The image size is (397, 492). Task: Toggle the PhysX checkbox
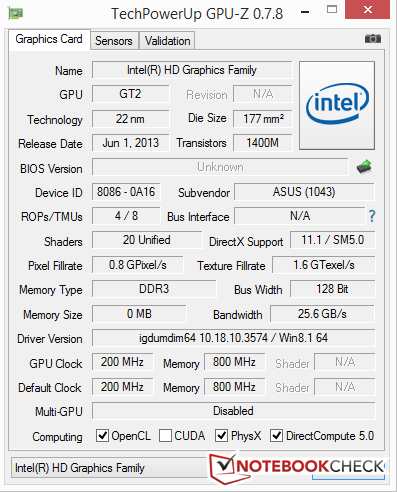[222, 436]
